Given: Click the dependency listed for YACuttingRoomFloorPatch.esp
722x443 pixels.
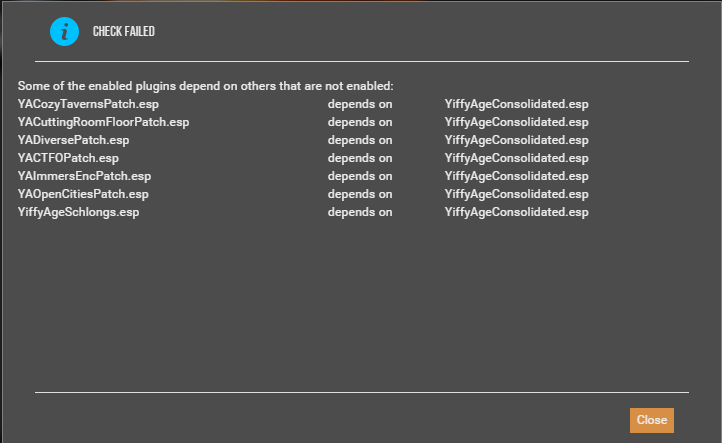Looking at the screenshot, I should [517, 122].
